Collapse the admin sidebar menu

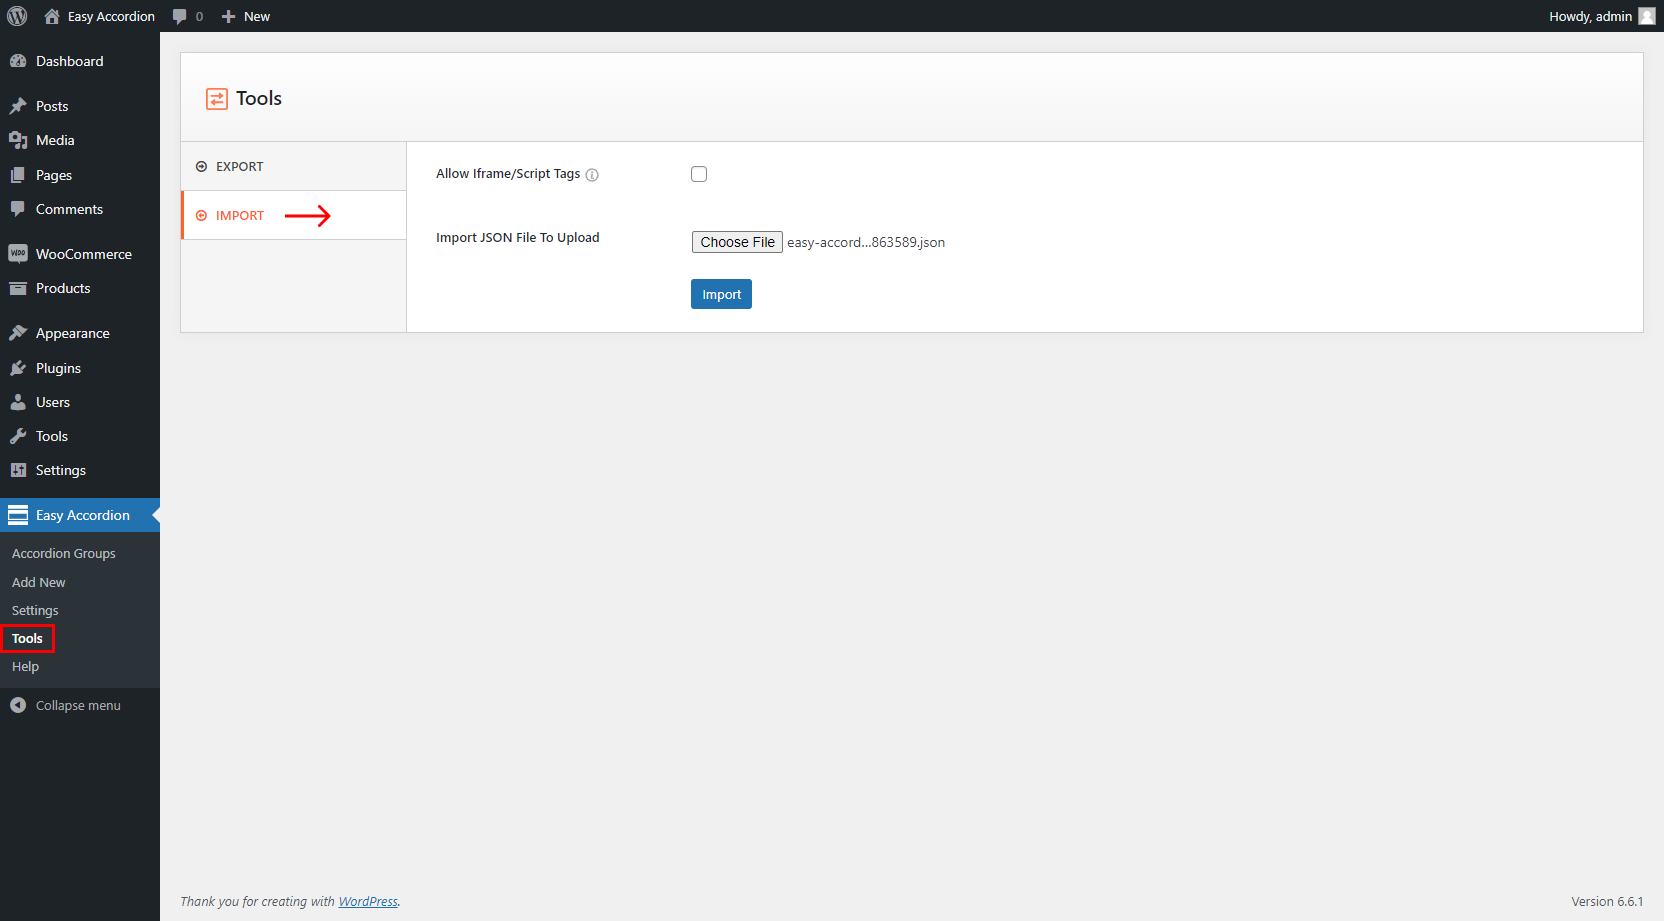[x=19, y=705]
